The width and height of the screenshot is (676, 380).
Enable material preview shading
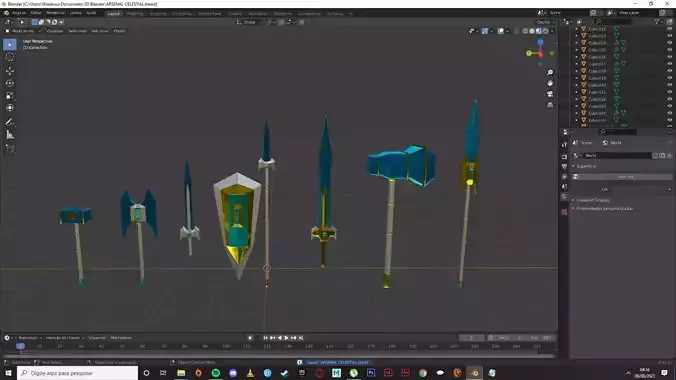[539, 31]
